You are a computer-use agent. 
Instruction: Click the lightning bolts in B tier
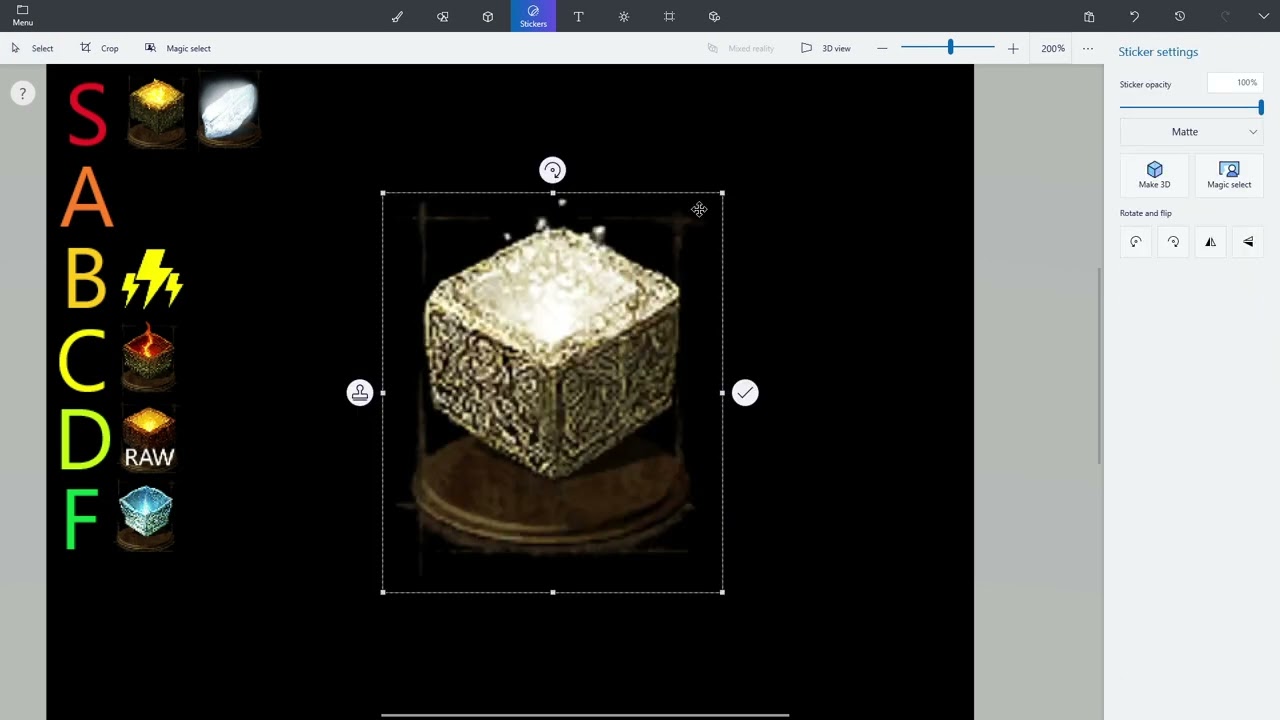tap(152, 278)
